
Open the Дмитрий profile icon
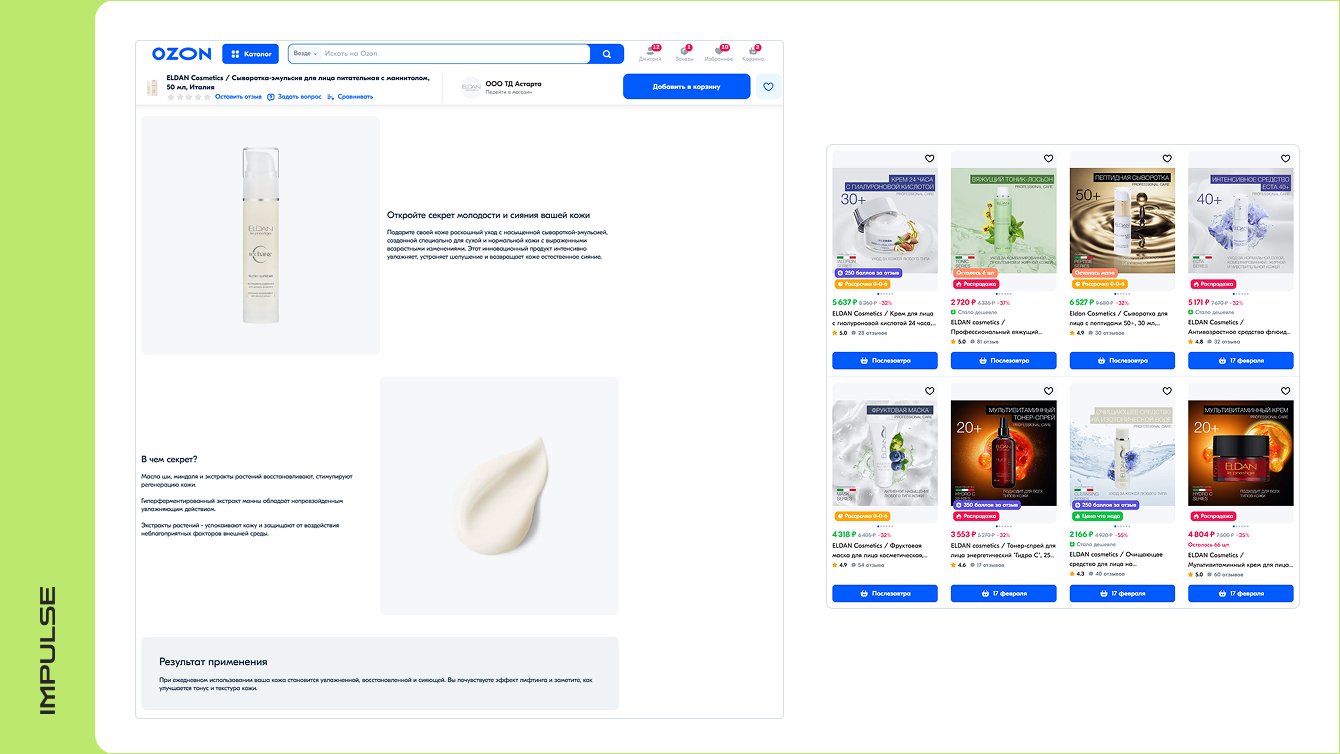click(x=650, y=53)
